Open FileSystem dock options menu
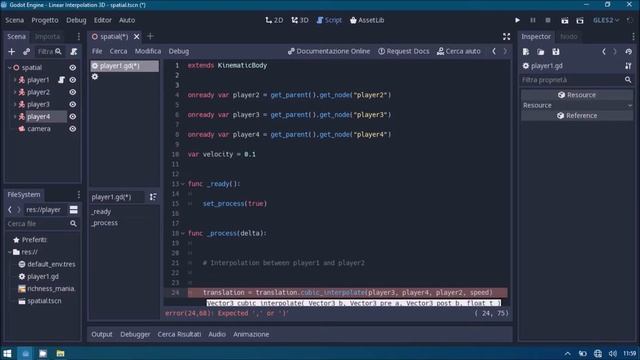 click(x=79, y=195)
